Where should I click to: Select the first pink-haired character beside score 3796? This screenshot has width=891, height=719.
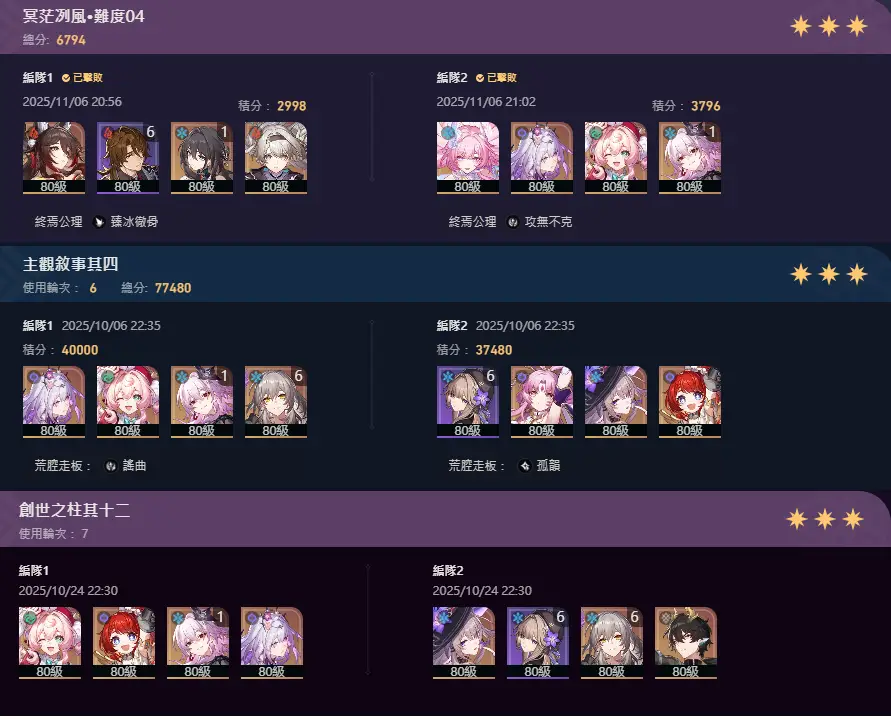(x=468, y=158)
